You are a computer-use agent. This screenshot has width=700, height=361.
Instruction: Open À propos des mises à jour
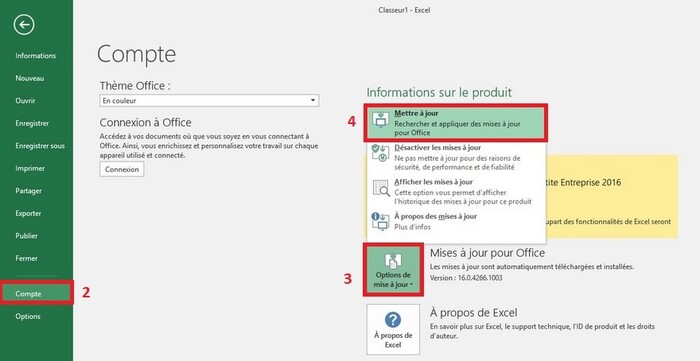[x=456, y=221]
